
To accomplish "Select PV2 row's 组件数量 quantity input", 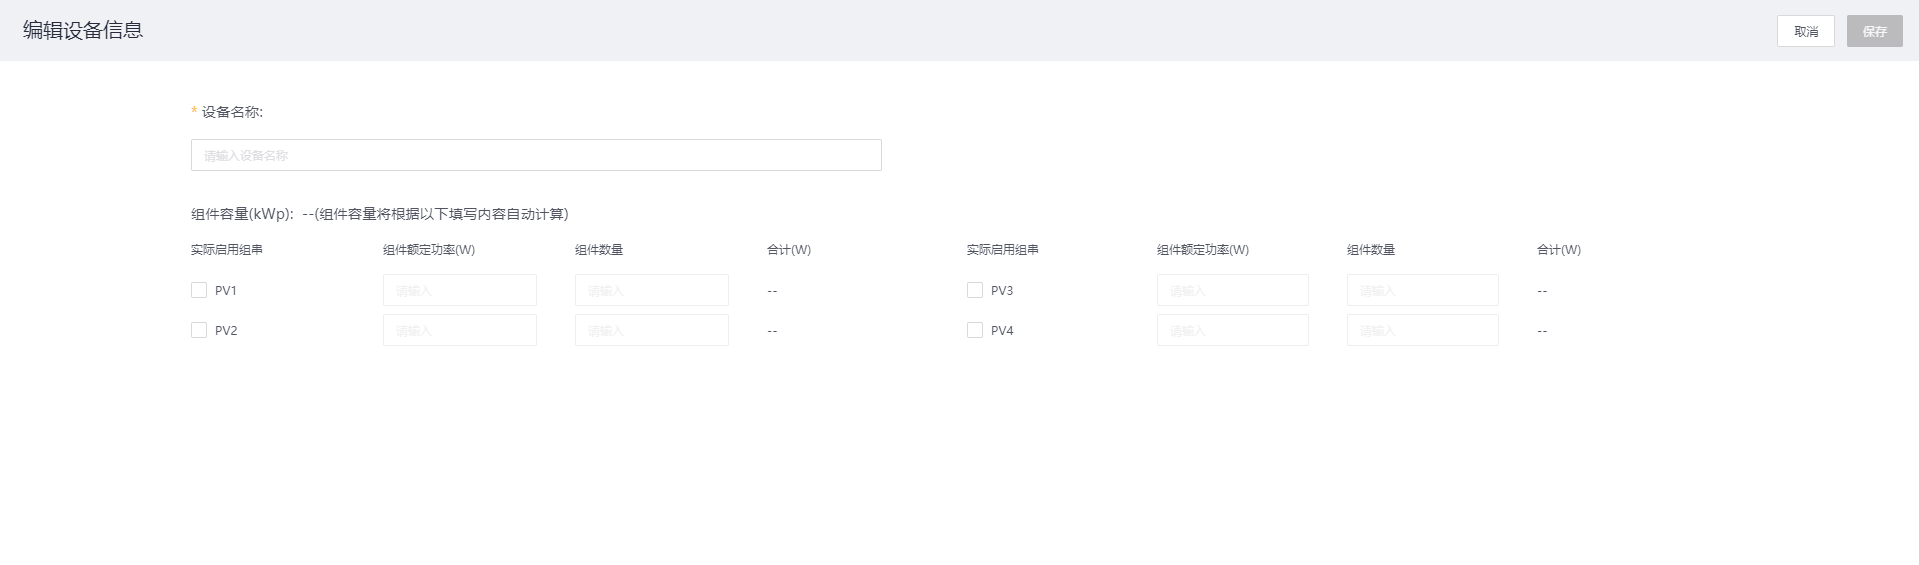I will [651, 330].
